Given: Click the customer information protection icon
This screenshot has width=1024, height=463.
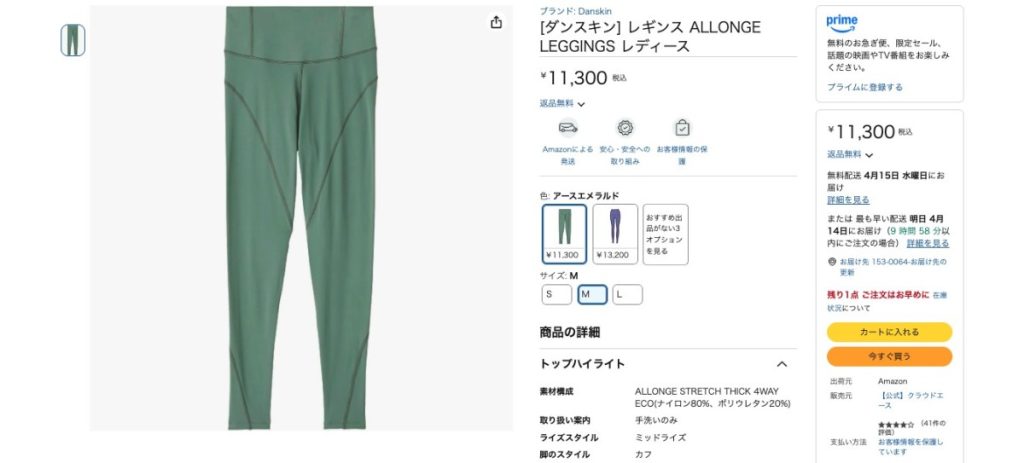Looking at the screenshot, I should tap(682, 127).
